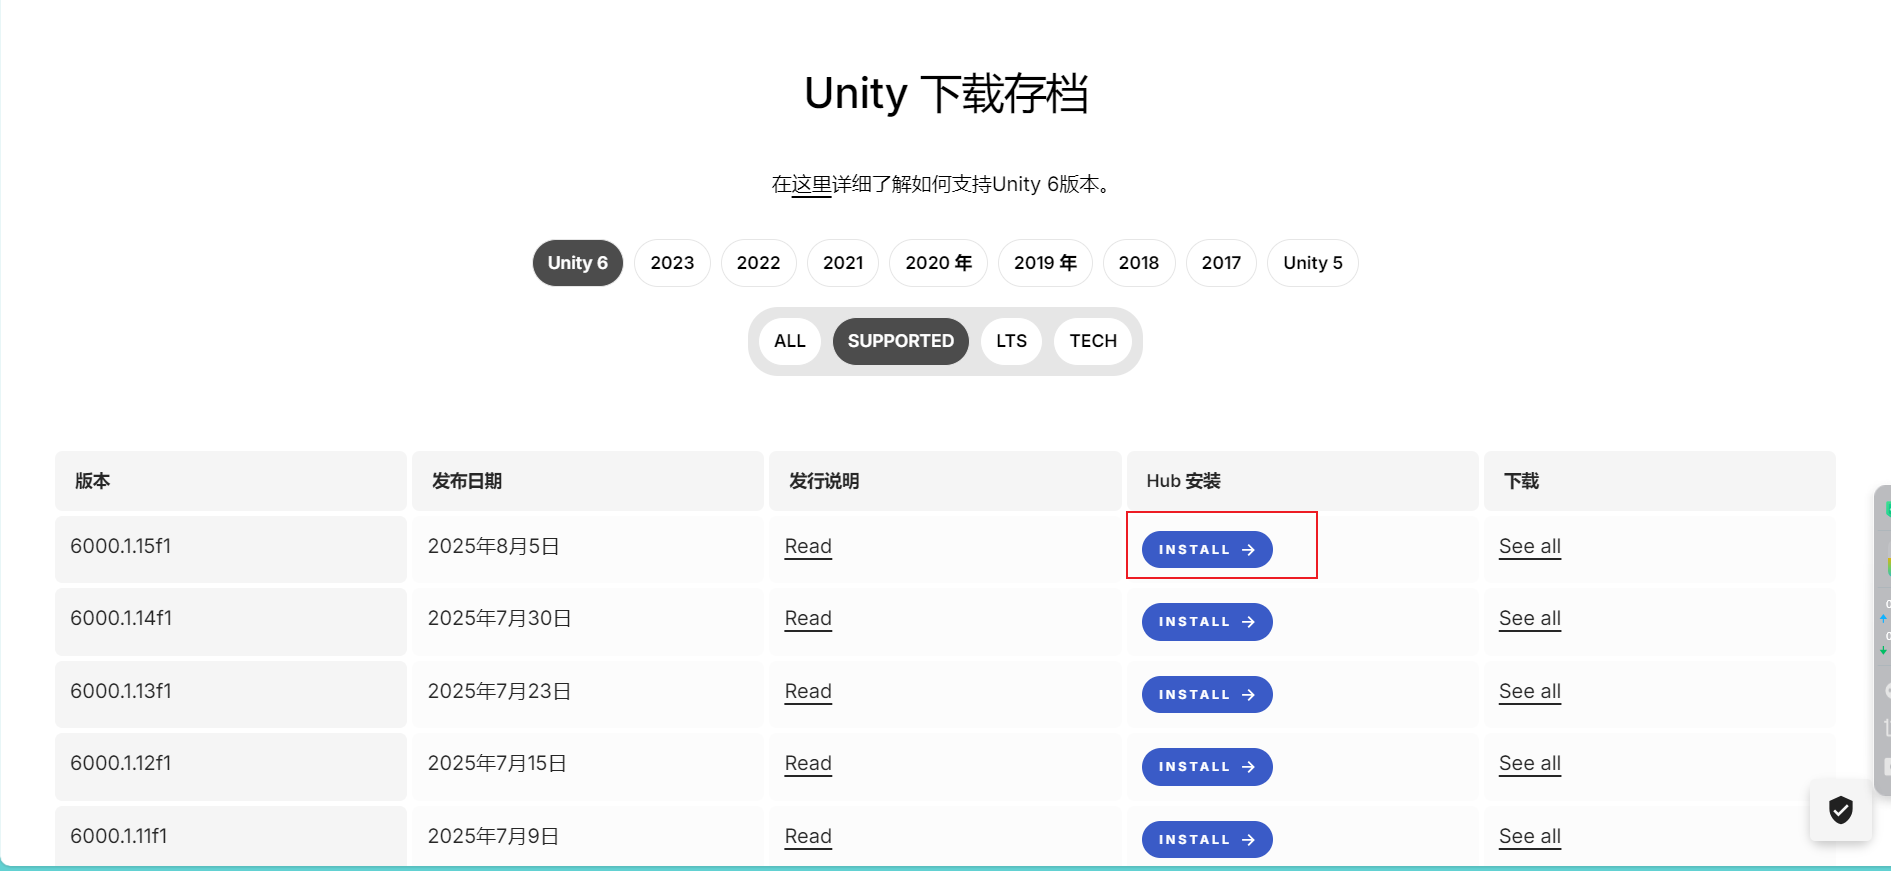Install version 6000.1.12f1 via Hub
1891x871 pixels.
1207,767
